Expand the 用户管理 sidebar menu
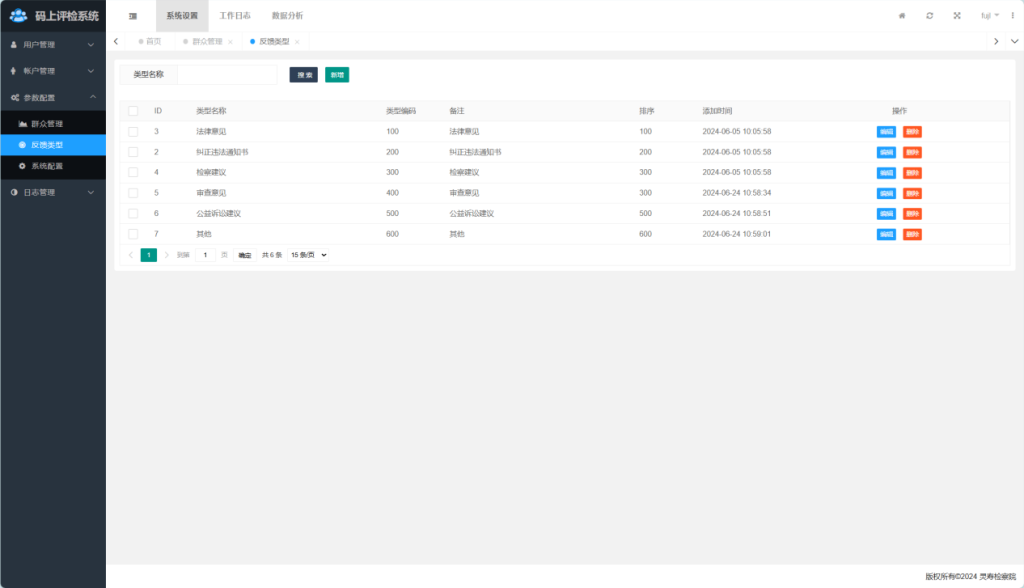This screenshot has height=588, width=1024. [53, 45]
